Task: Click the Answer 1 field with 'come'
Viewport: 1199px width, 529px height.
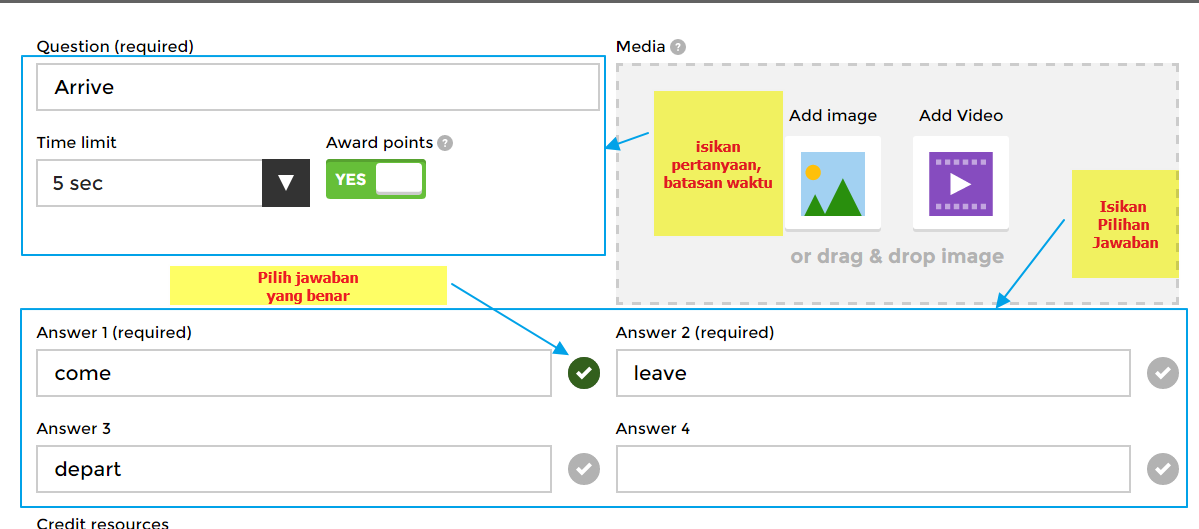Action: click(x=294, y=373)
